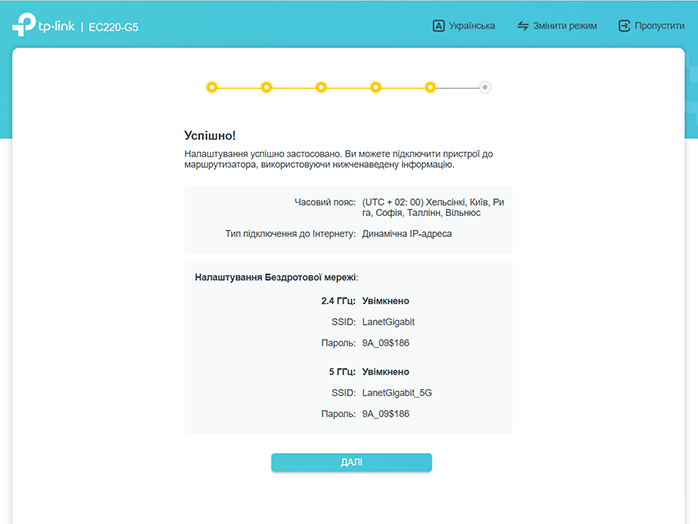
Task: Click the fifth wizard step dot
Action: pos(430,87)
